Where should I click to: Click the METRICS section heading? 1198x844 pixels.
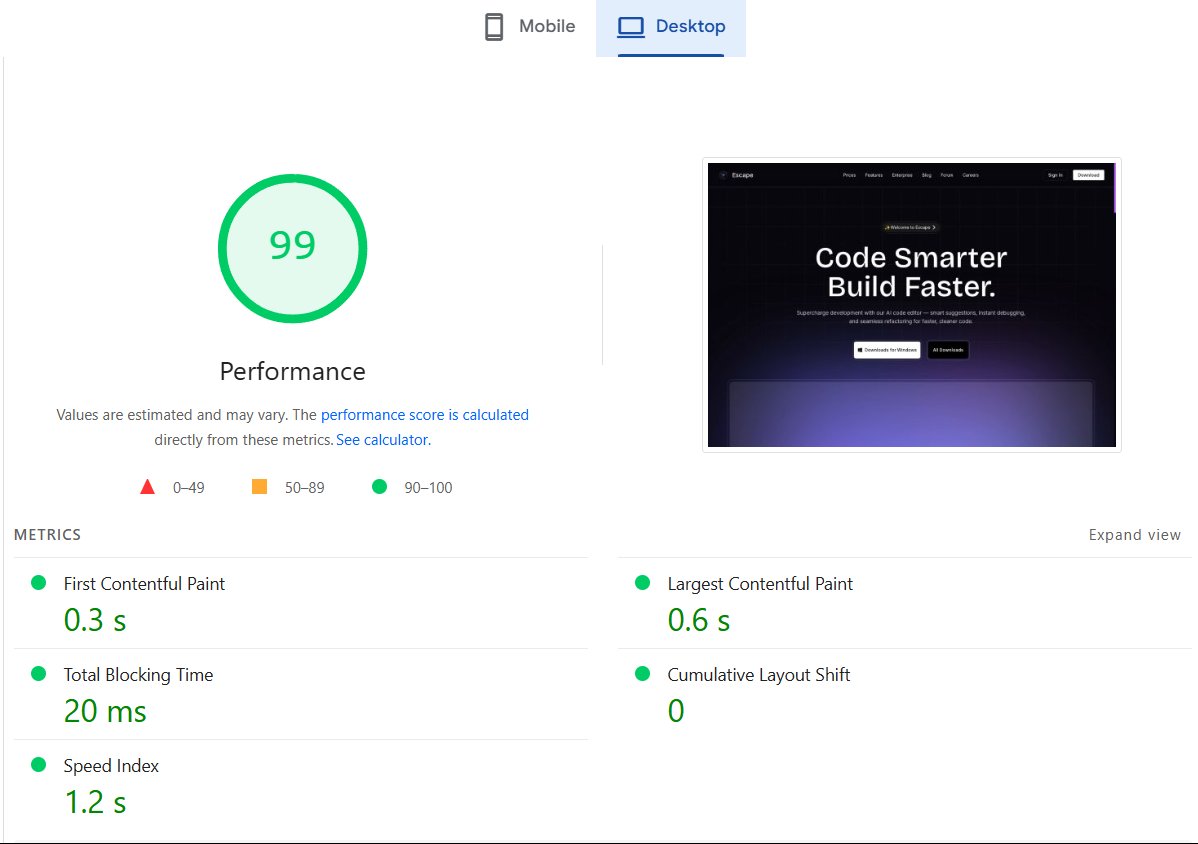coord(47,535)
